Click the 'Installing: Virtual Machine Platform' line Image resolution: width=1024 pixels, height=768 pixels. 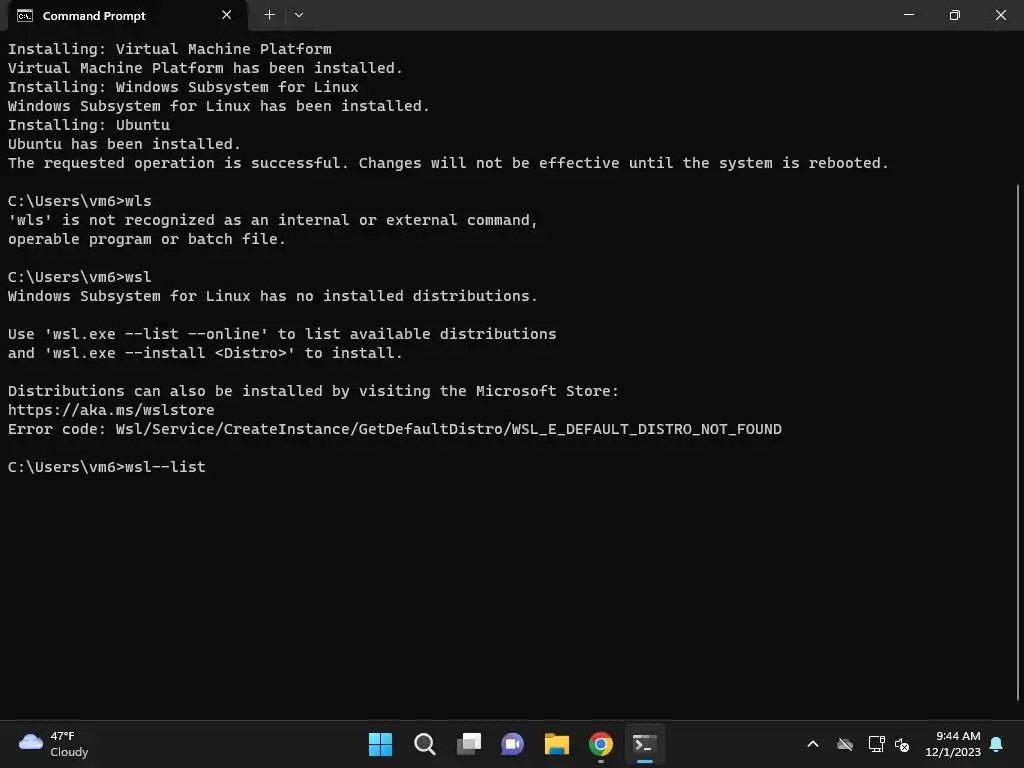[169, 49]
